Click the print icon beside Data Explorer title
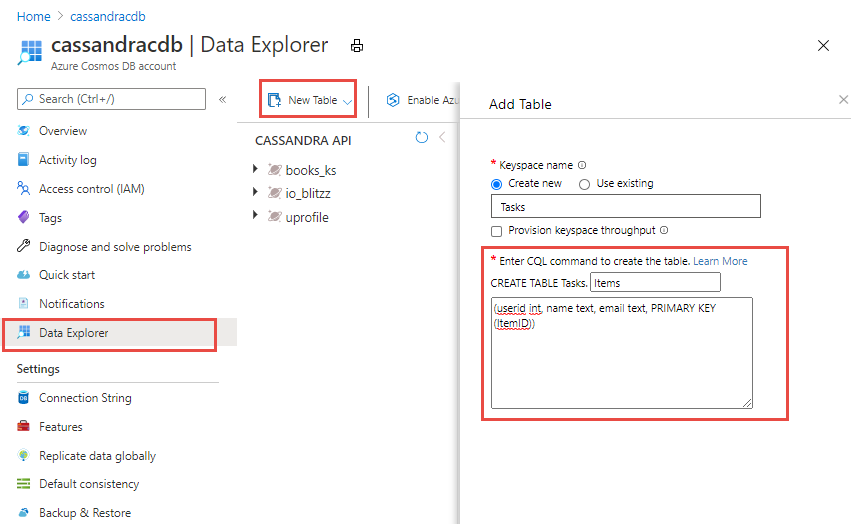Viewport: 851px width, 524px height. coord(357,46)
